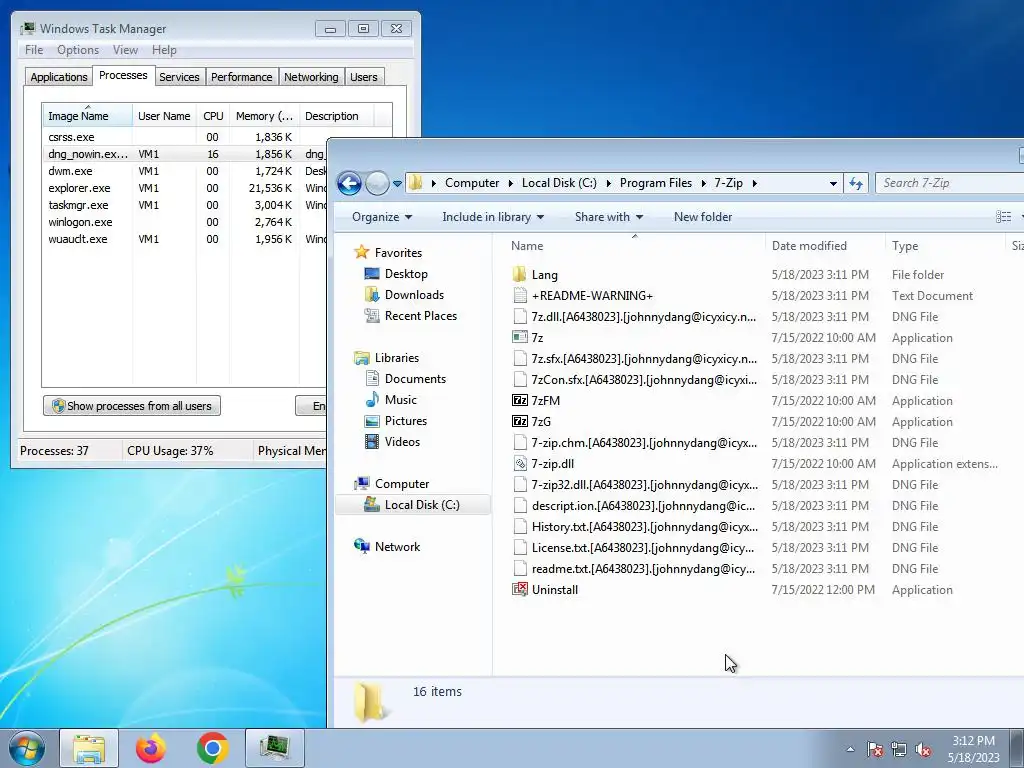Click the Refresh icon beside address bar

click(x=856, y=184)
